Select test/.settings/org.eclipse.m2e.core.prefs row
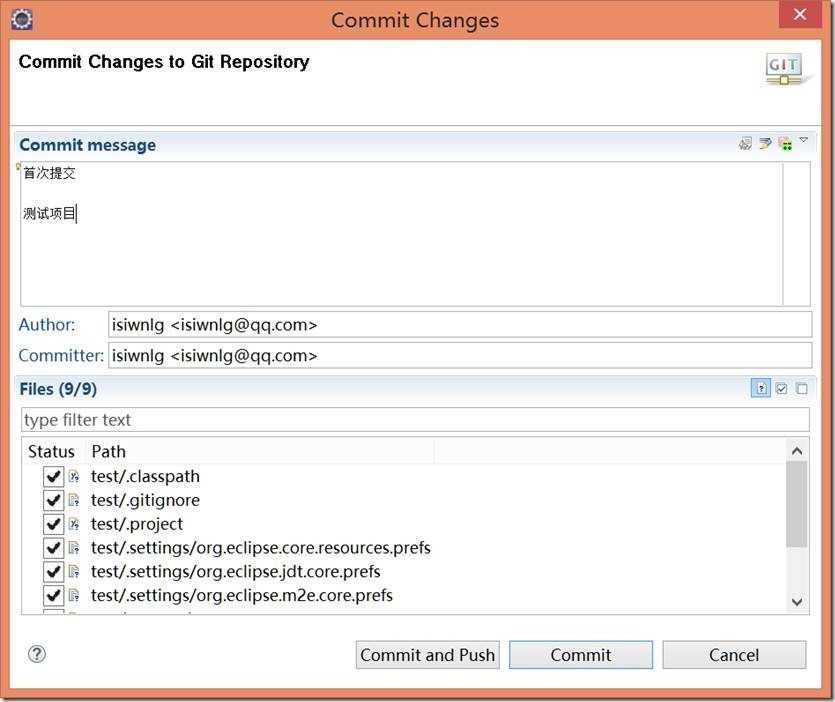The image size is (835, 702). [x=404, y=595]
